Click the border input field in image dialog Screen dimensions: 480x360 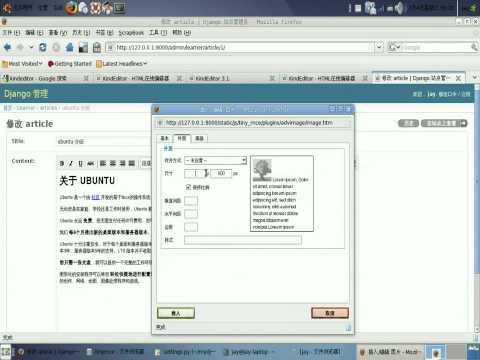[x=191, y=227]
